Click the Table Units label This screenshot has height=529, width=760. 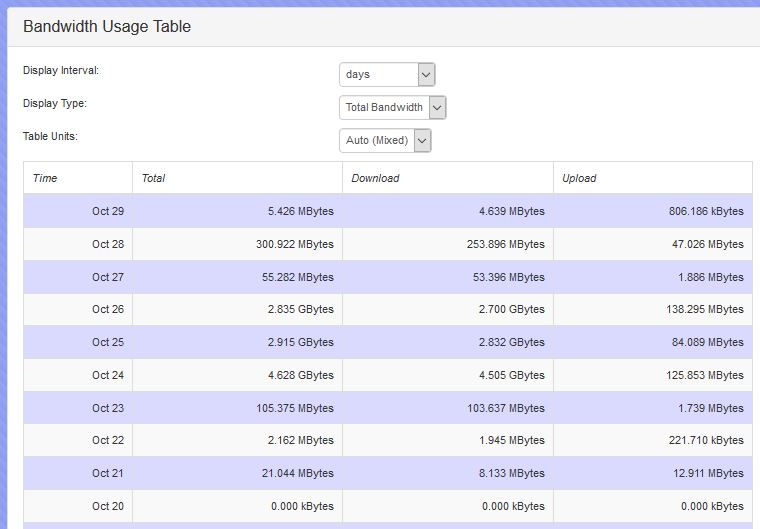click(50, 136)
